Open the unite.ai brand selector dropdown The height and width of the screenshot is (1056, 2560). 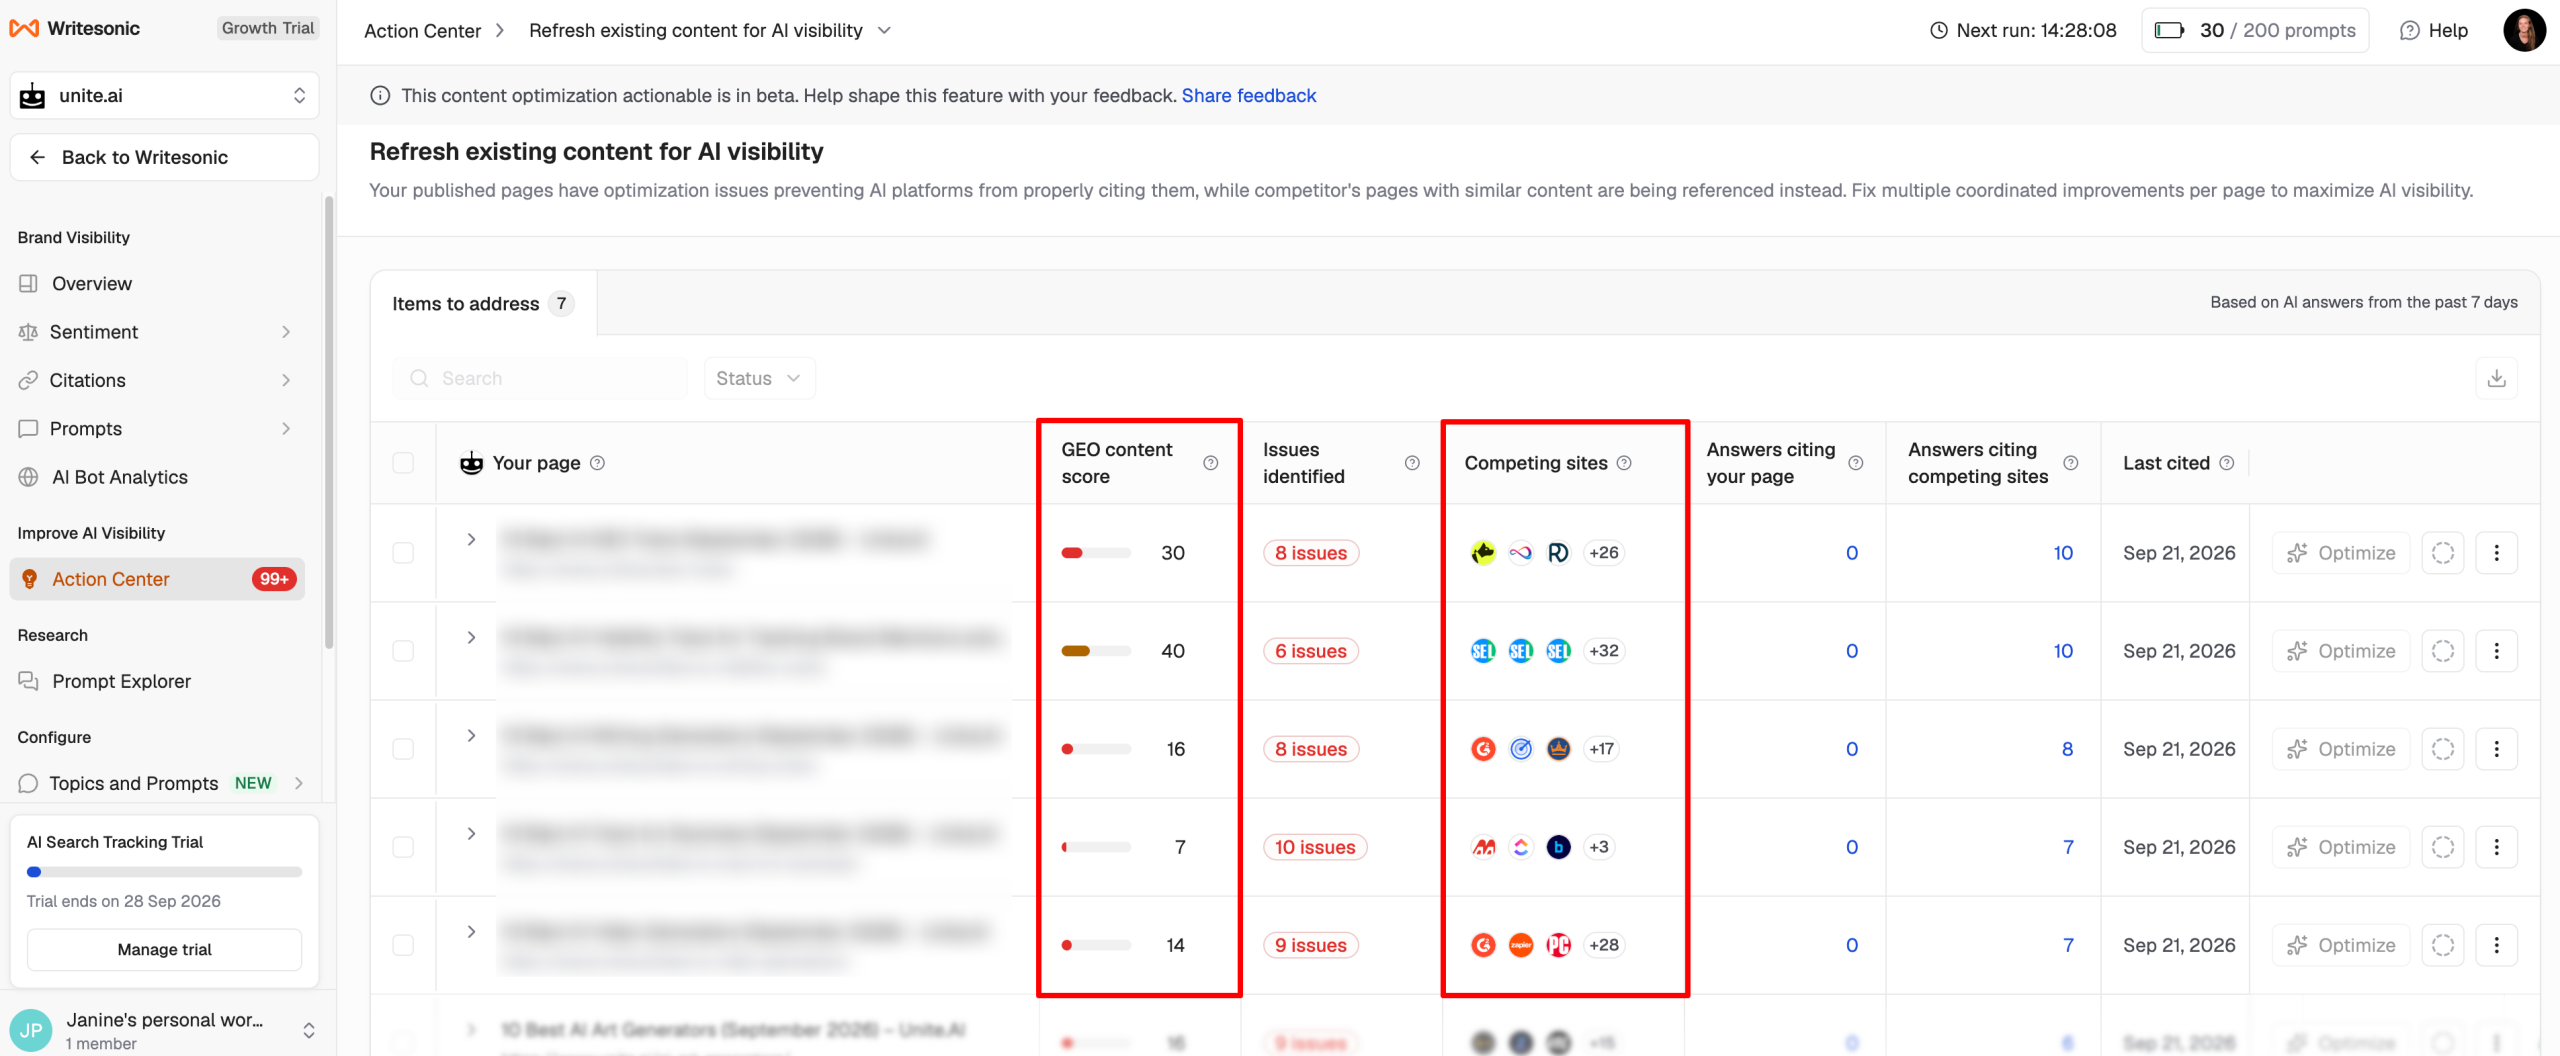[164, 95]
